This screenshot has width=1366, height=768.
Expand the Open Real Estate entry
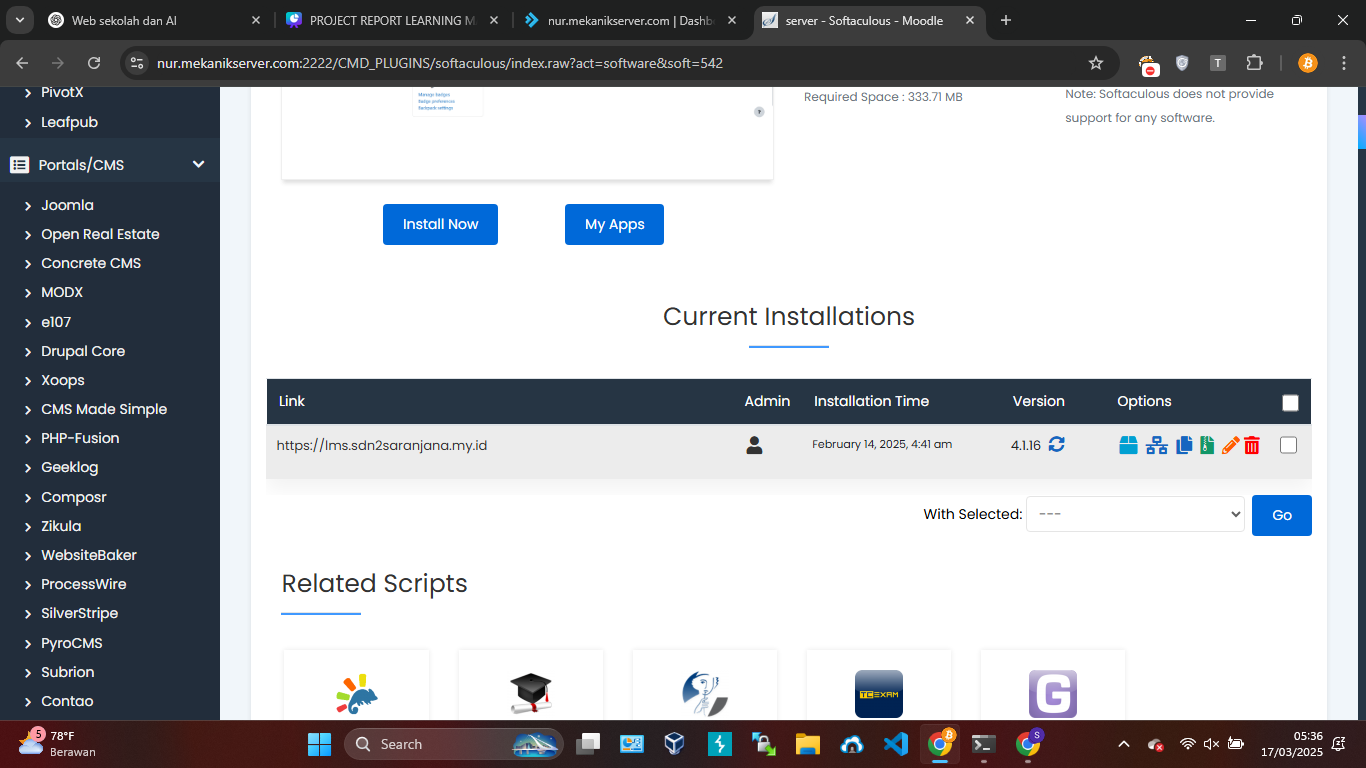point(28,234)
